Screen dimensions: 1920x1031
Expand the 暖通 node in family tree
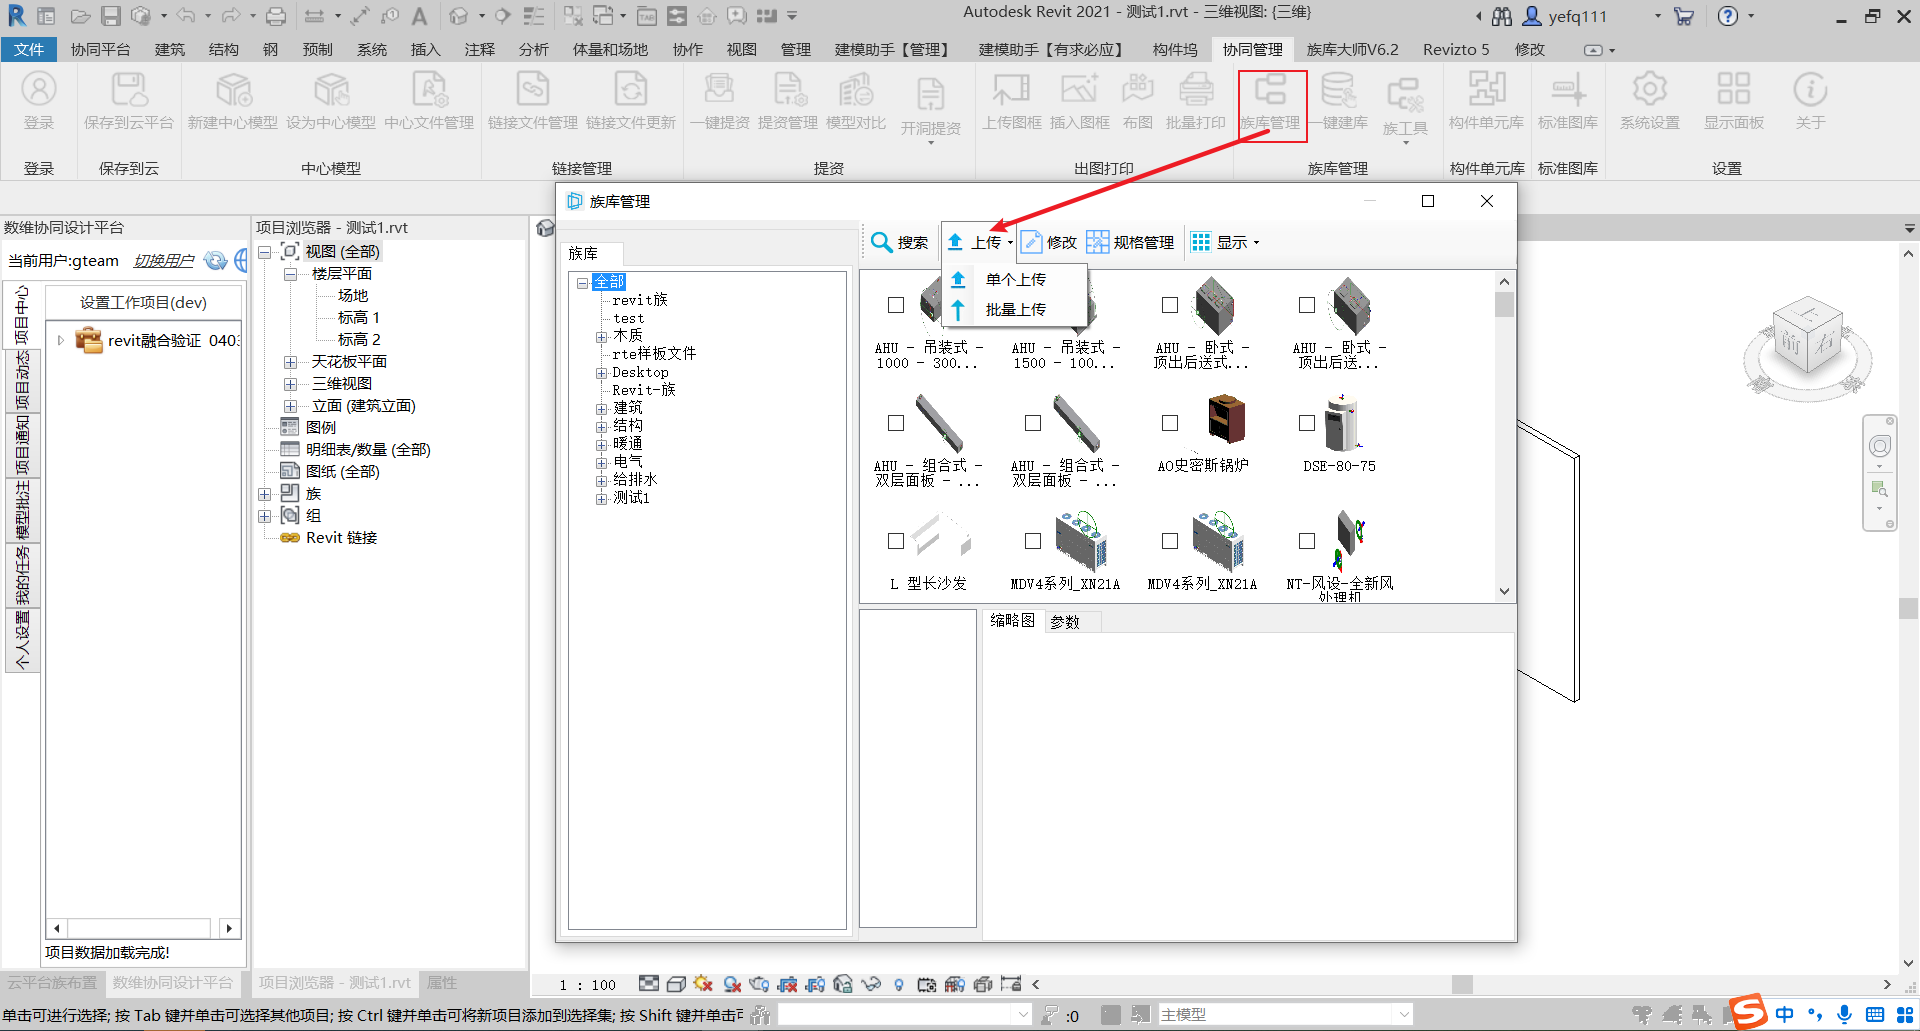[x=602, y=445]
